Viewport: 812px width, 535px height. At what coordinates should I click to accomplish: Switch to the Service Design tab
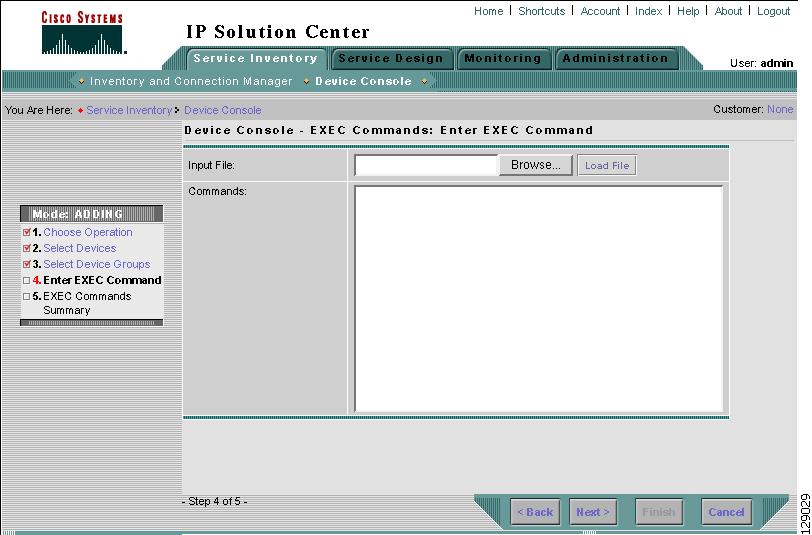tap(392, 59)
